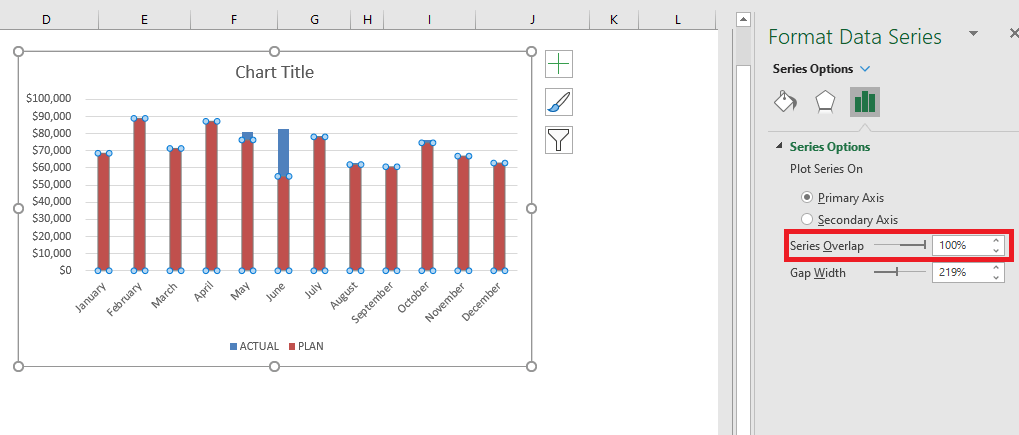Close the Format Data Series pane
This screenshot has width=1019, height=435.
click(x=1013, y=33)
